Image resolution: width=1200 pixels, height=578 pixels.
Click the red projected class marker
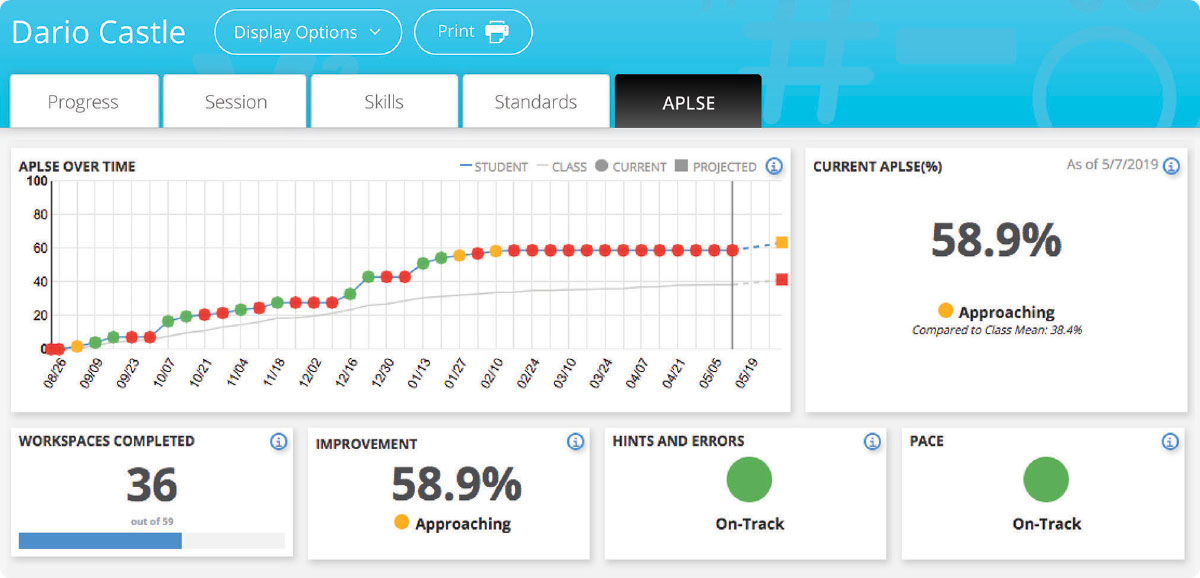[782, 280]
